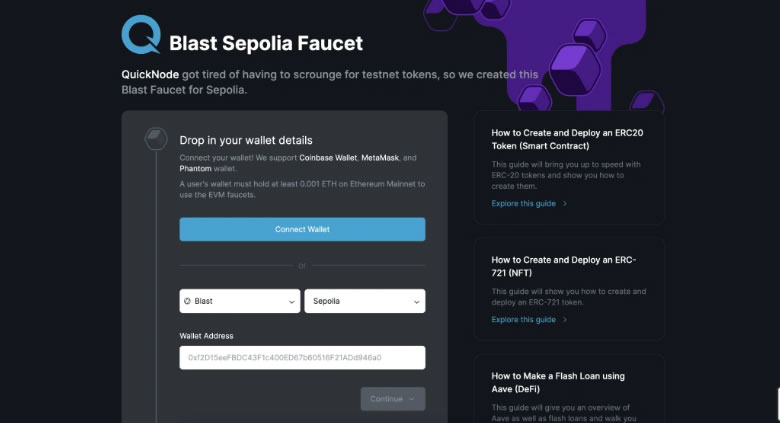
Task: Click the Blast icon inside the chain selector
Action: (187, 301)
